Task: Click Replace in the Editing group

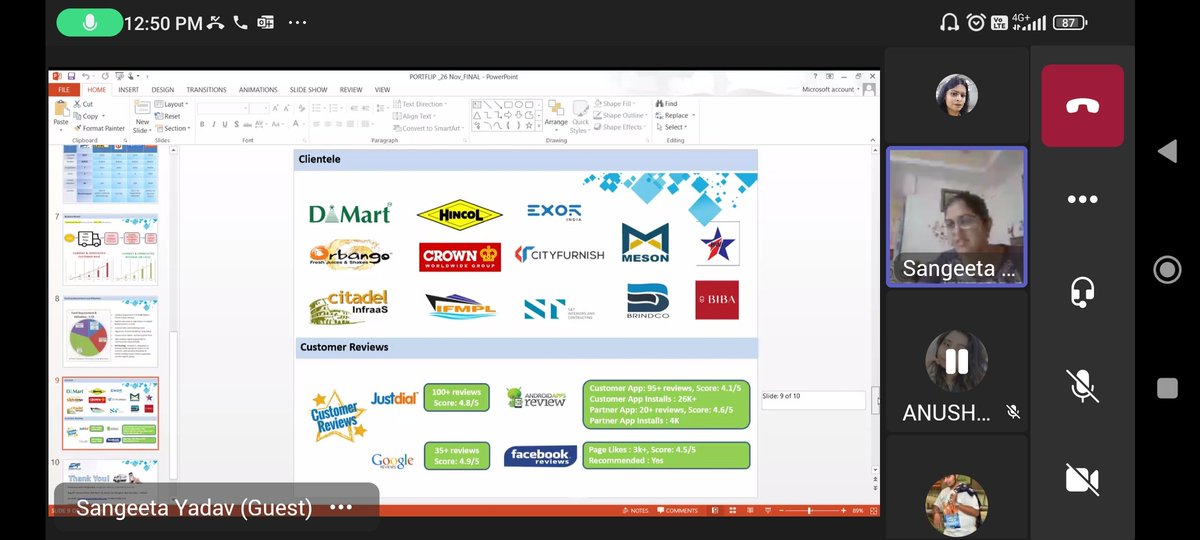Action: (x=675, y=116)
